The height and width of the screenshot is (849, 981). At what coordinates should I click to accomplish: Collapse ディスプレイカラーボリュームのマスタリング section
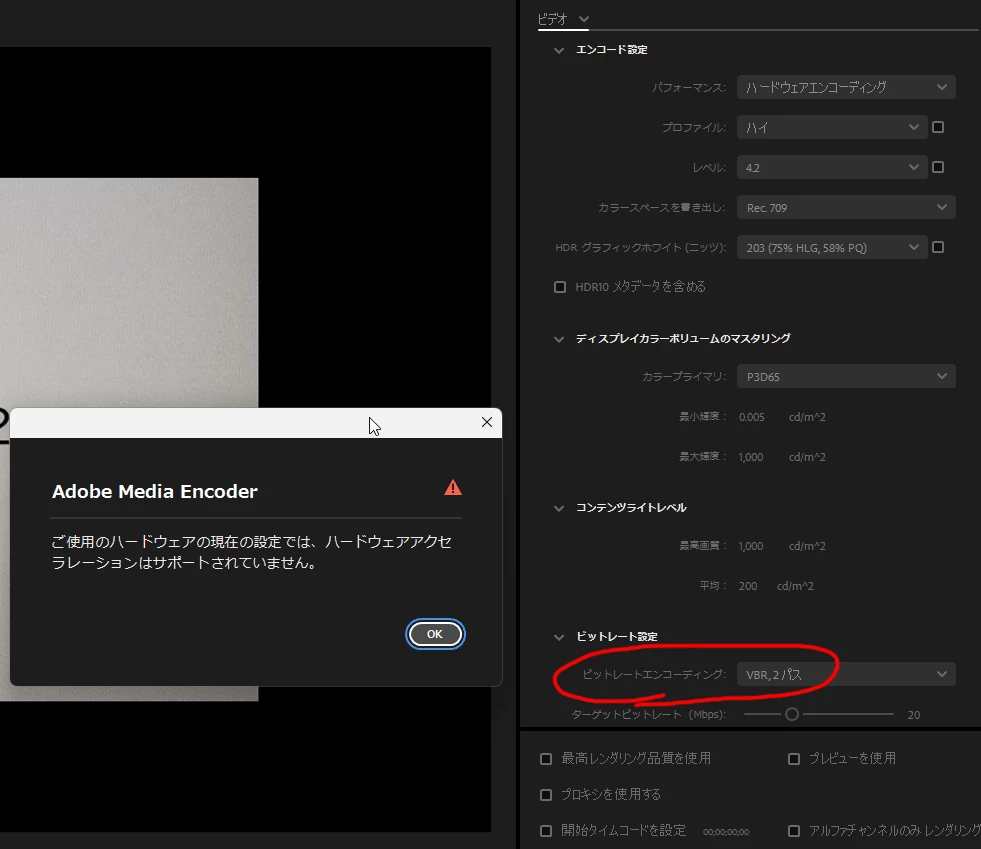coord(559,339)
